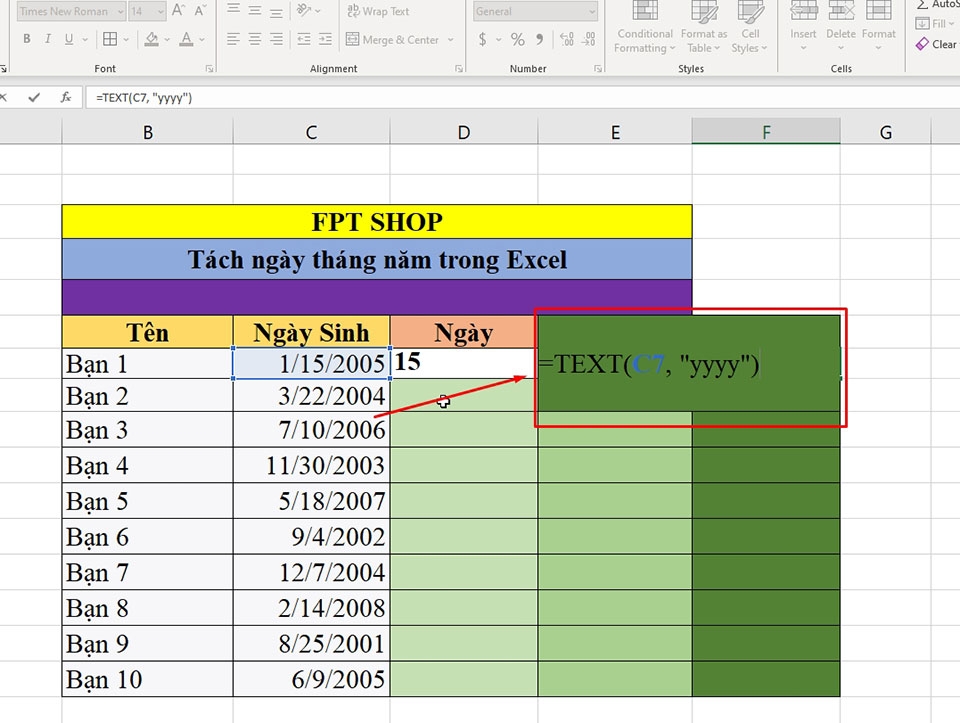Click the Increase Decimal icon

click(566, 39)
